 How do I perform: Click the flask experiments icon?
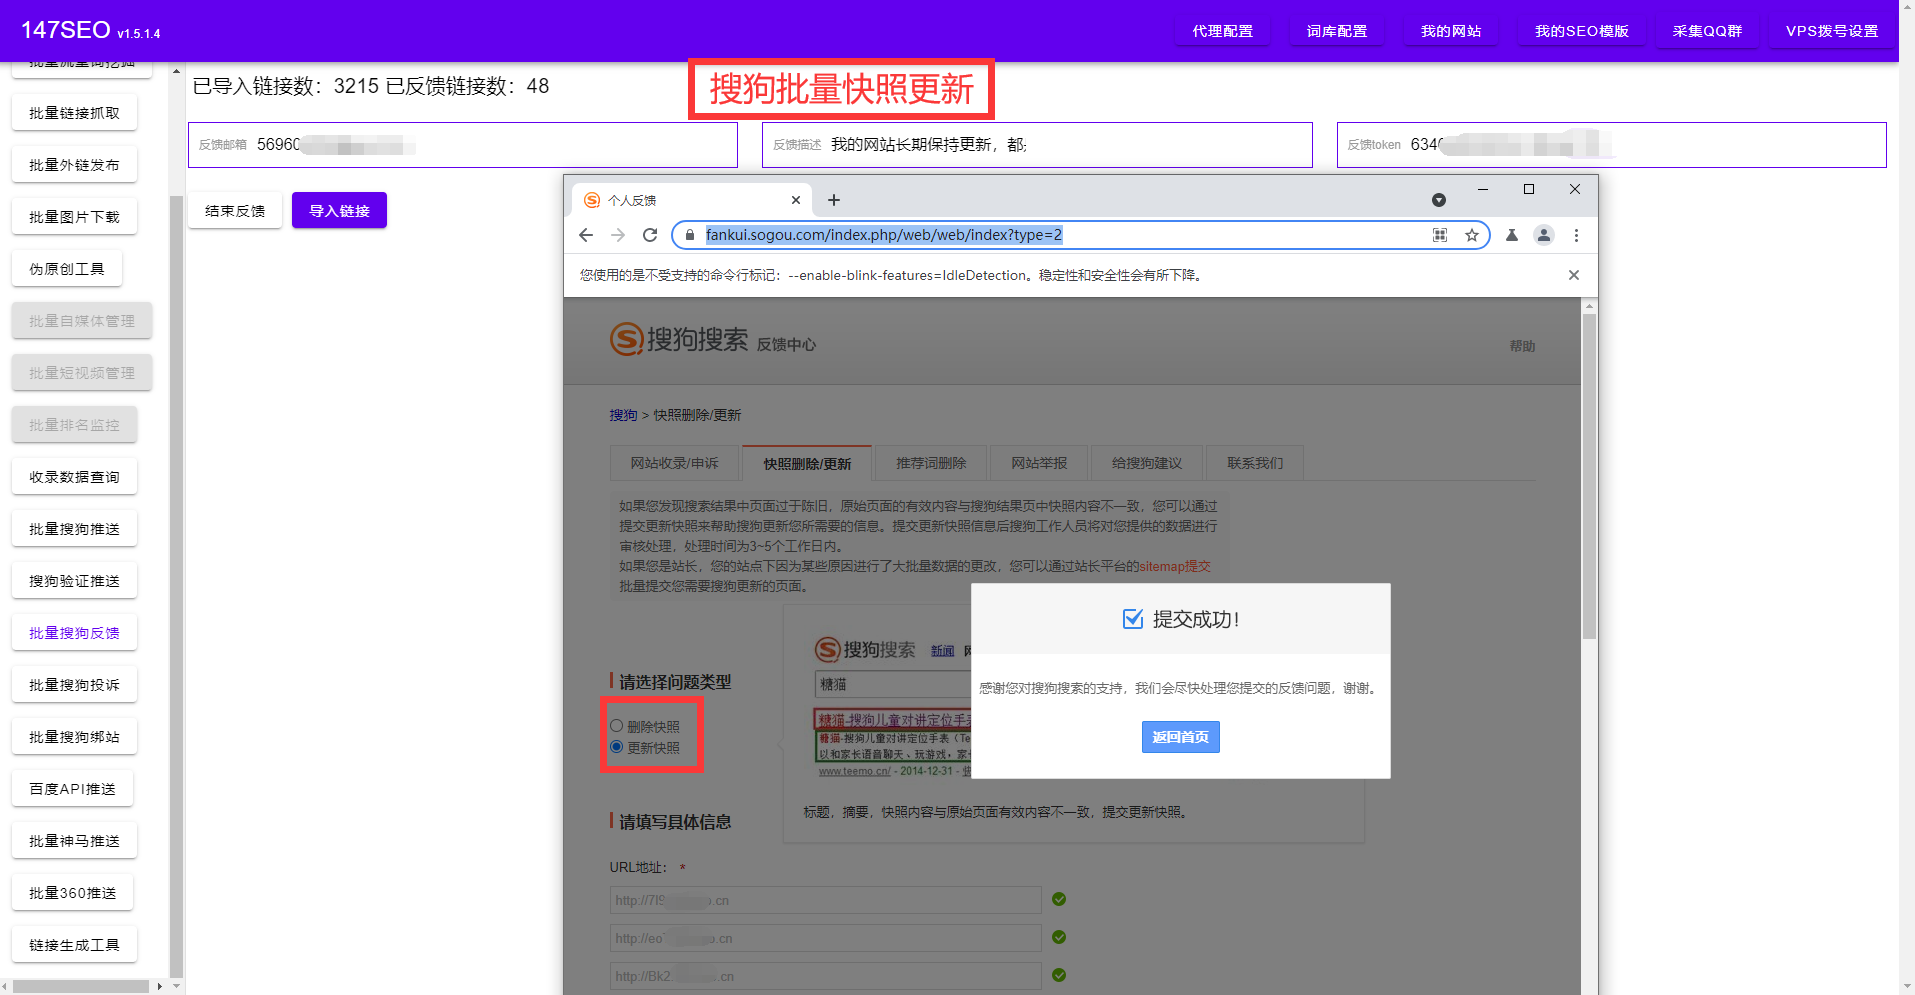coord(1512,235)
